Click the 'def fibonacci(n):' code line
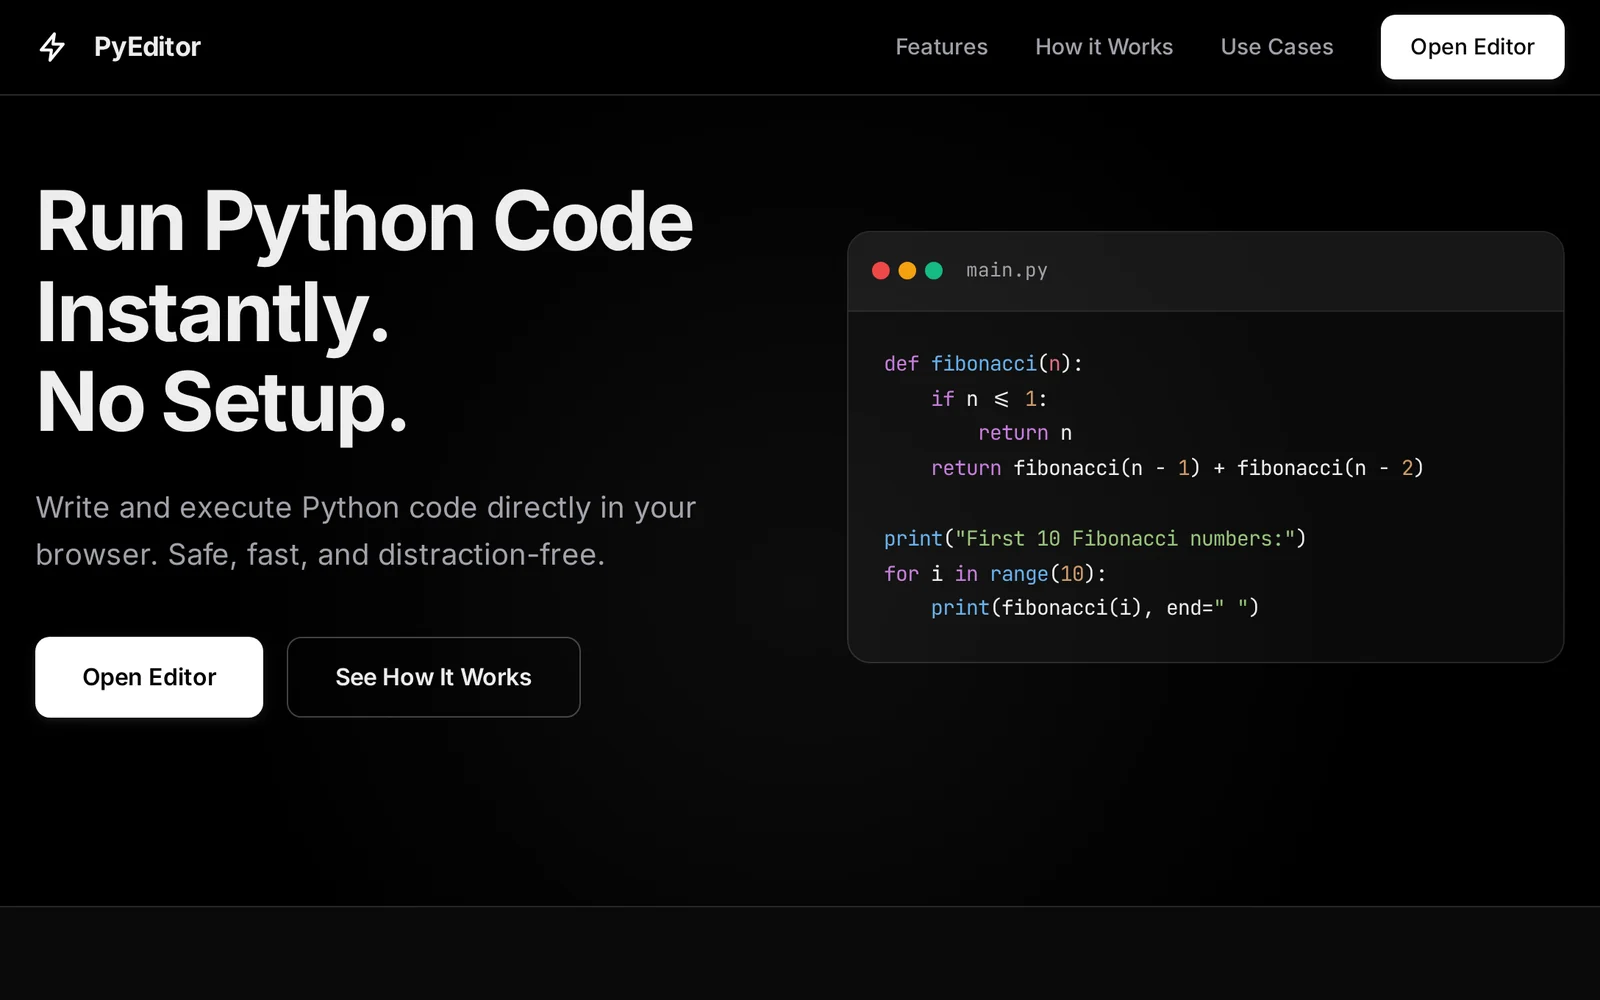Viewport: 1600px width, 1000px height. coord(983,364)
